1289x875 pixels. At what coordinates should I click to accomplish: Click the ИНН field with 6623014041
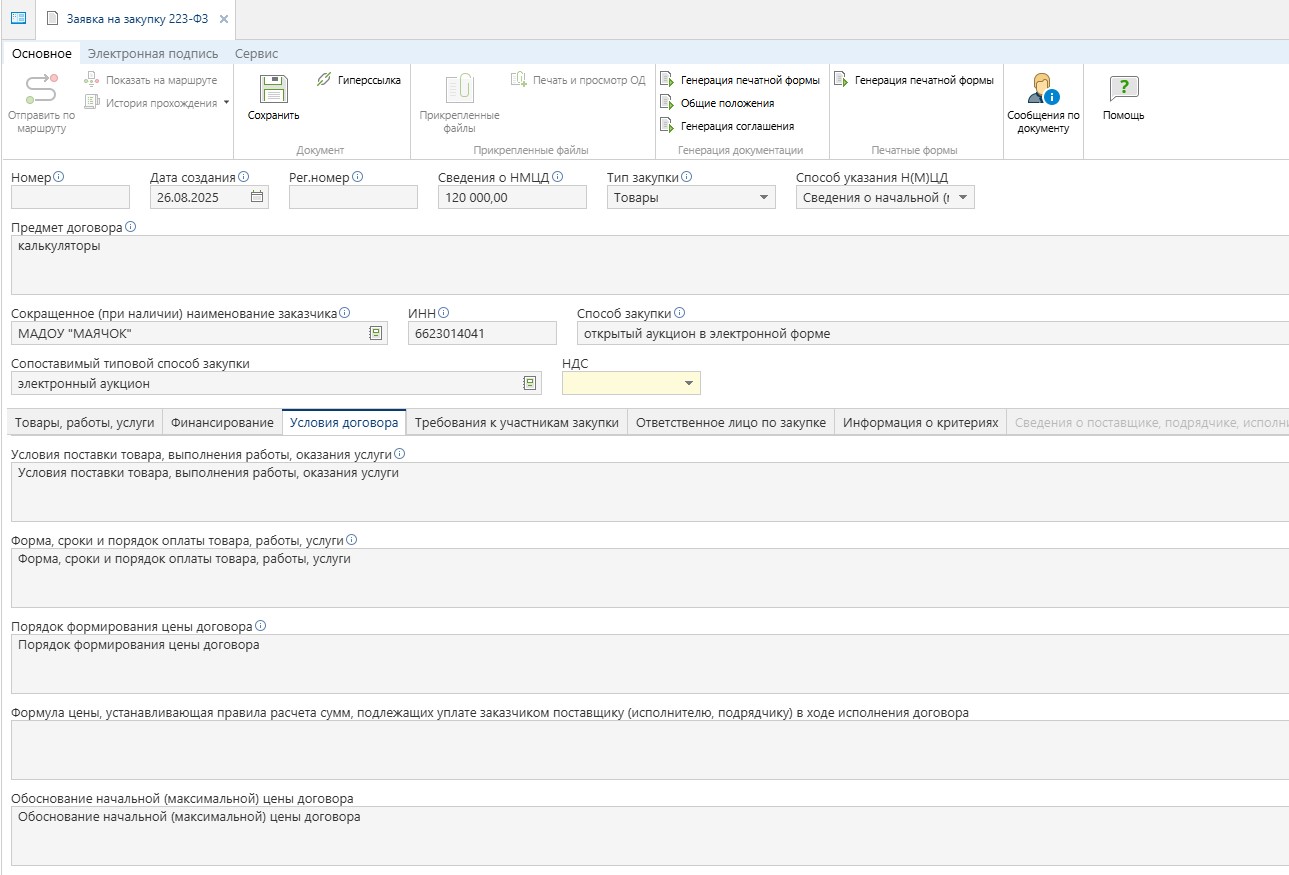coord(482,333)
